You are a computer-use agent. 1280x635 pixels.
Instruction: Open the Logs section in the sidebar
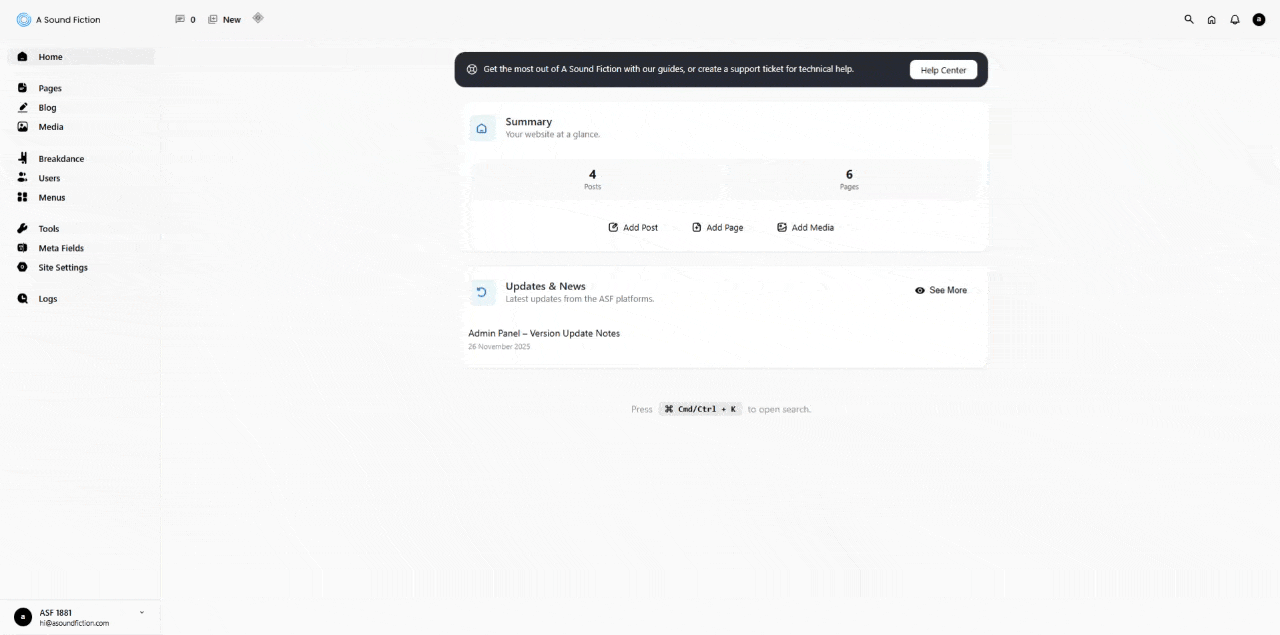47,298
